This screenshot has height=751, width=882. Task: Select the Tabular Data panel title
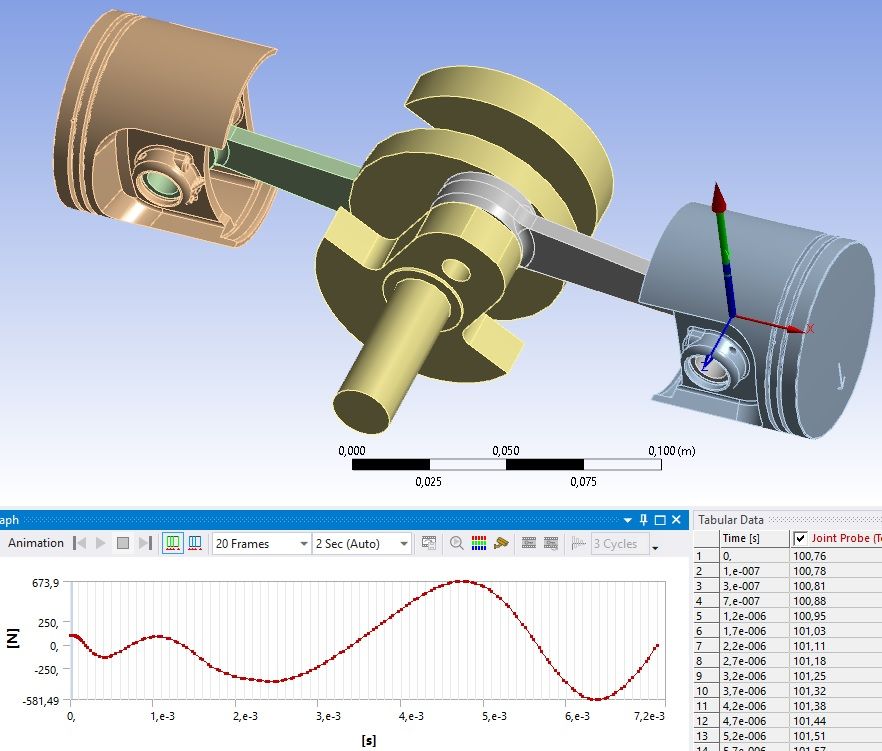click(x=731, y=519)
